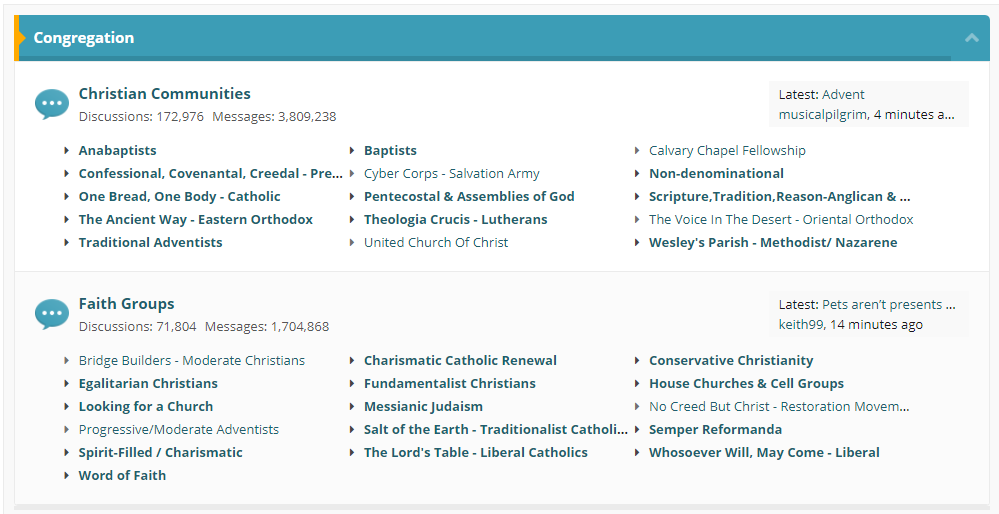Image resolution: width=999 pixels, height=514 pixels.
Task: Open latest thread 'Pets aren't presents'
Action: click(x=888, y=305)
